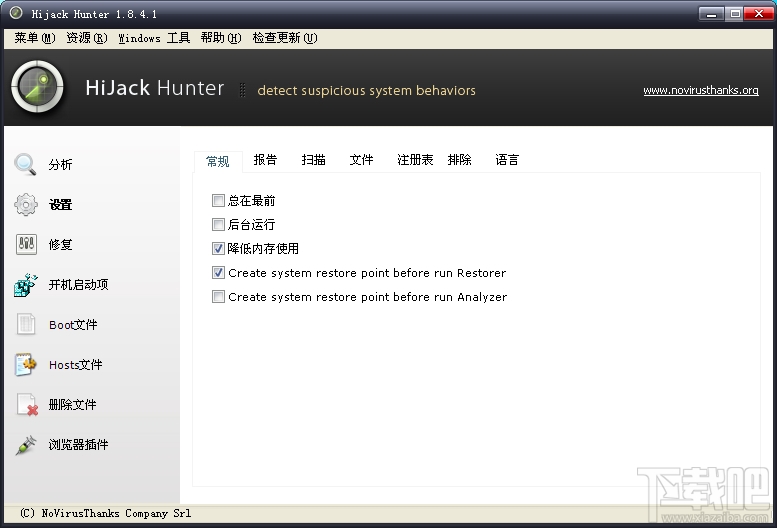Click the delete file icon with red X

tap(27, 405)
